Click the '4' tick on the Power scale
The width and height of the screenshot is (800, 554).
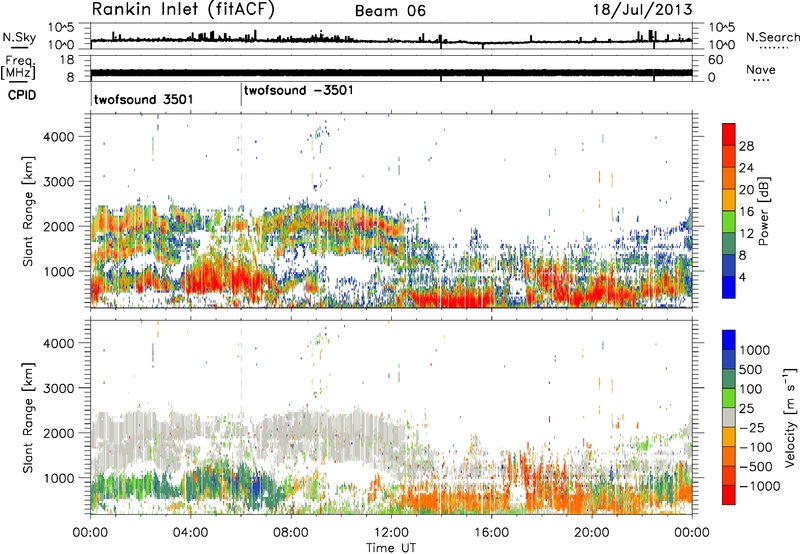tap(742, 277)
